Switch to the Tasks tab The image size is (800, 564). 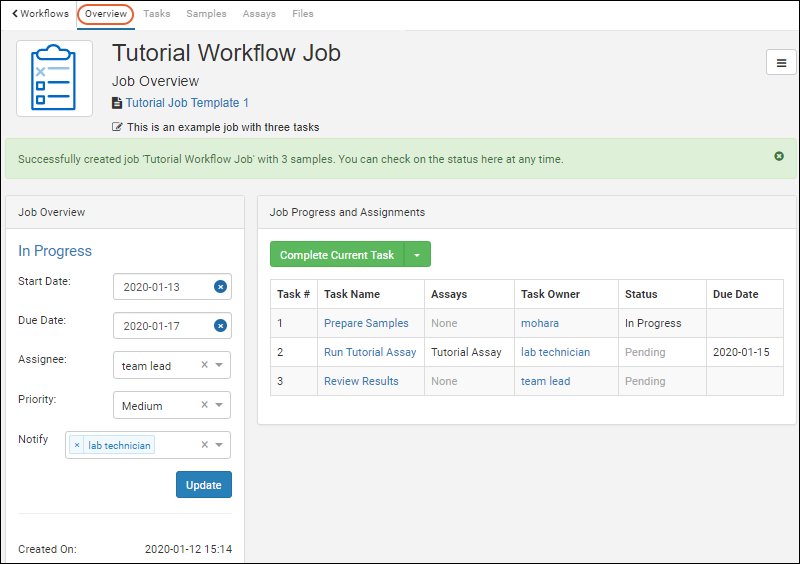156,14
